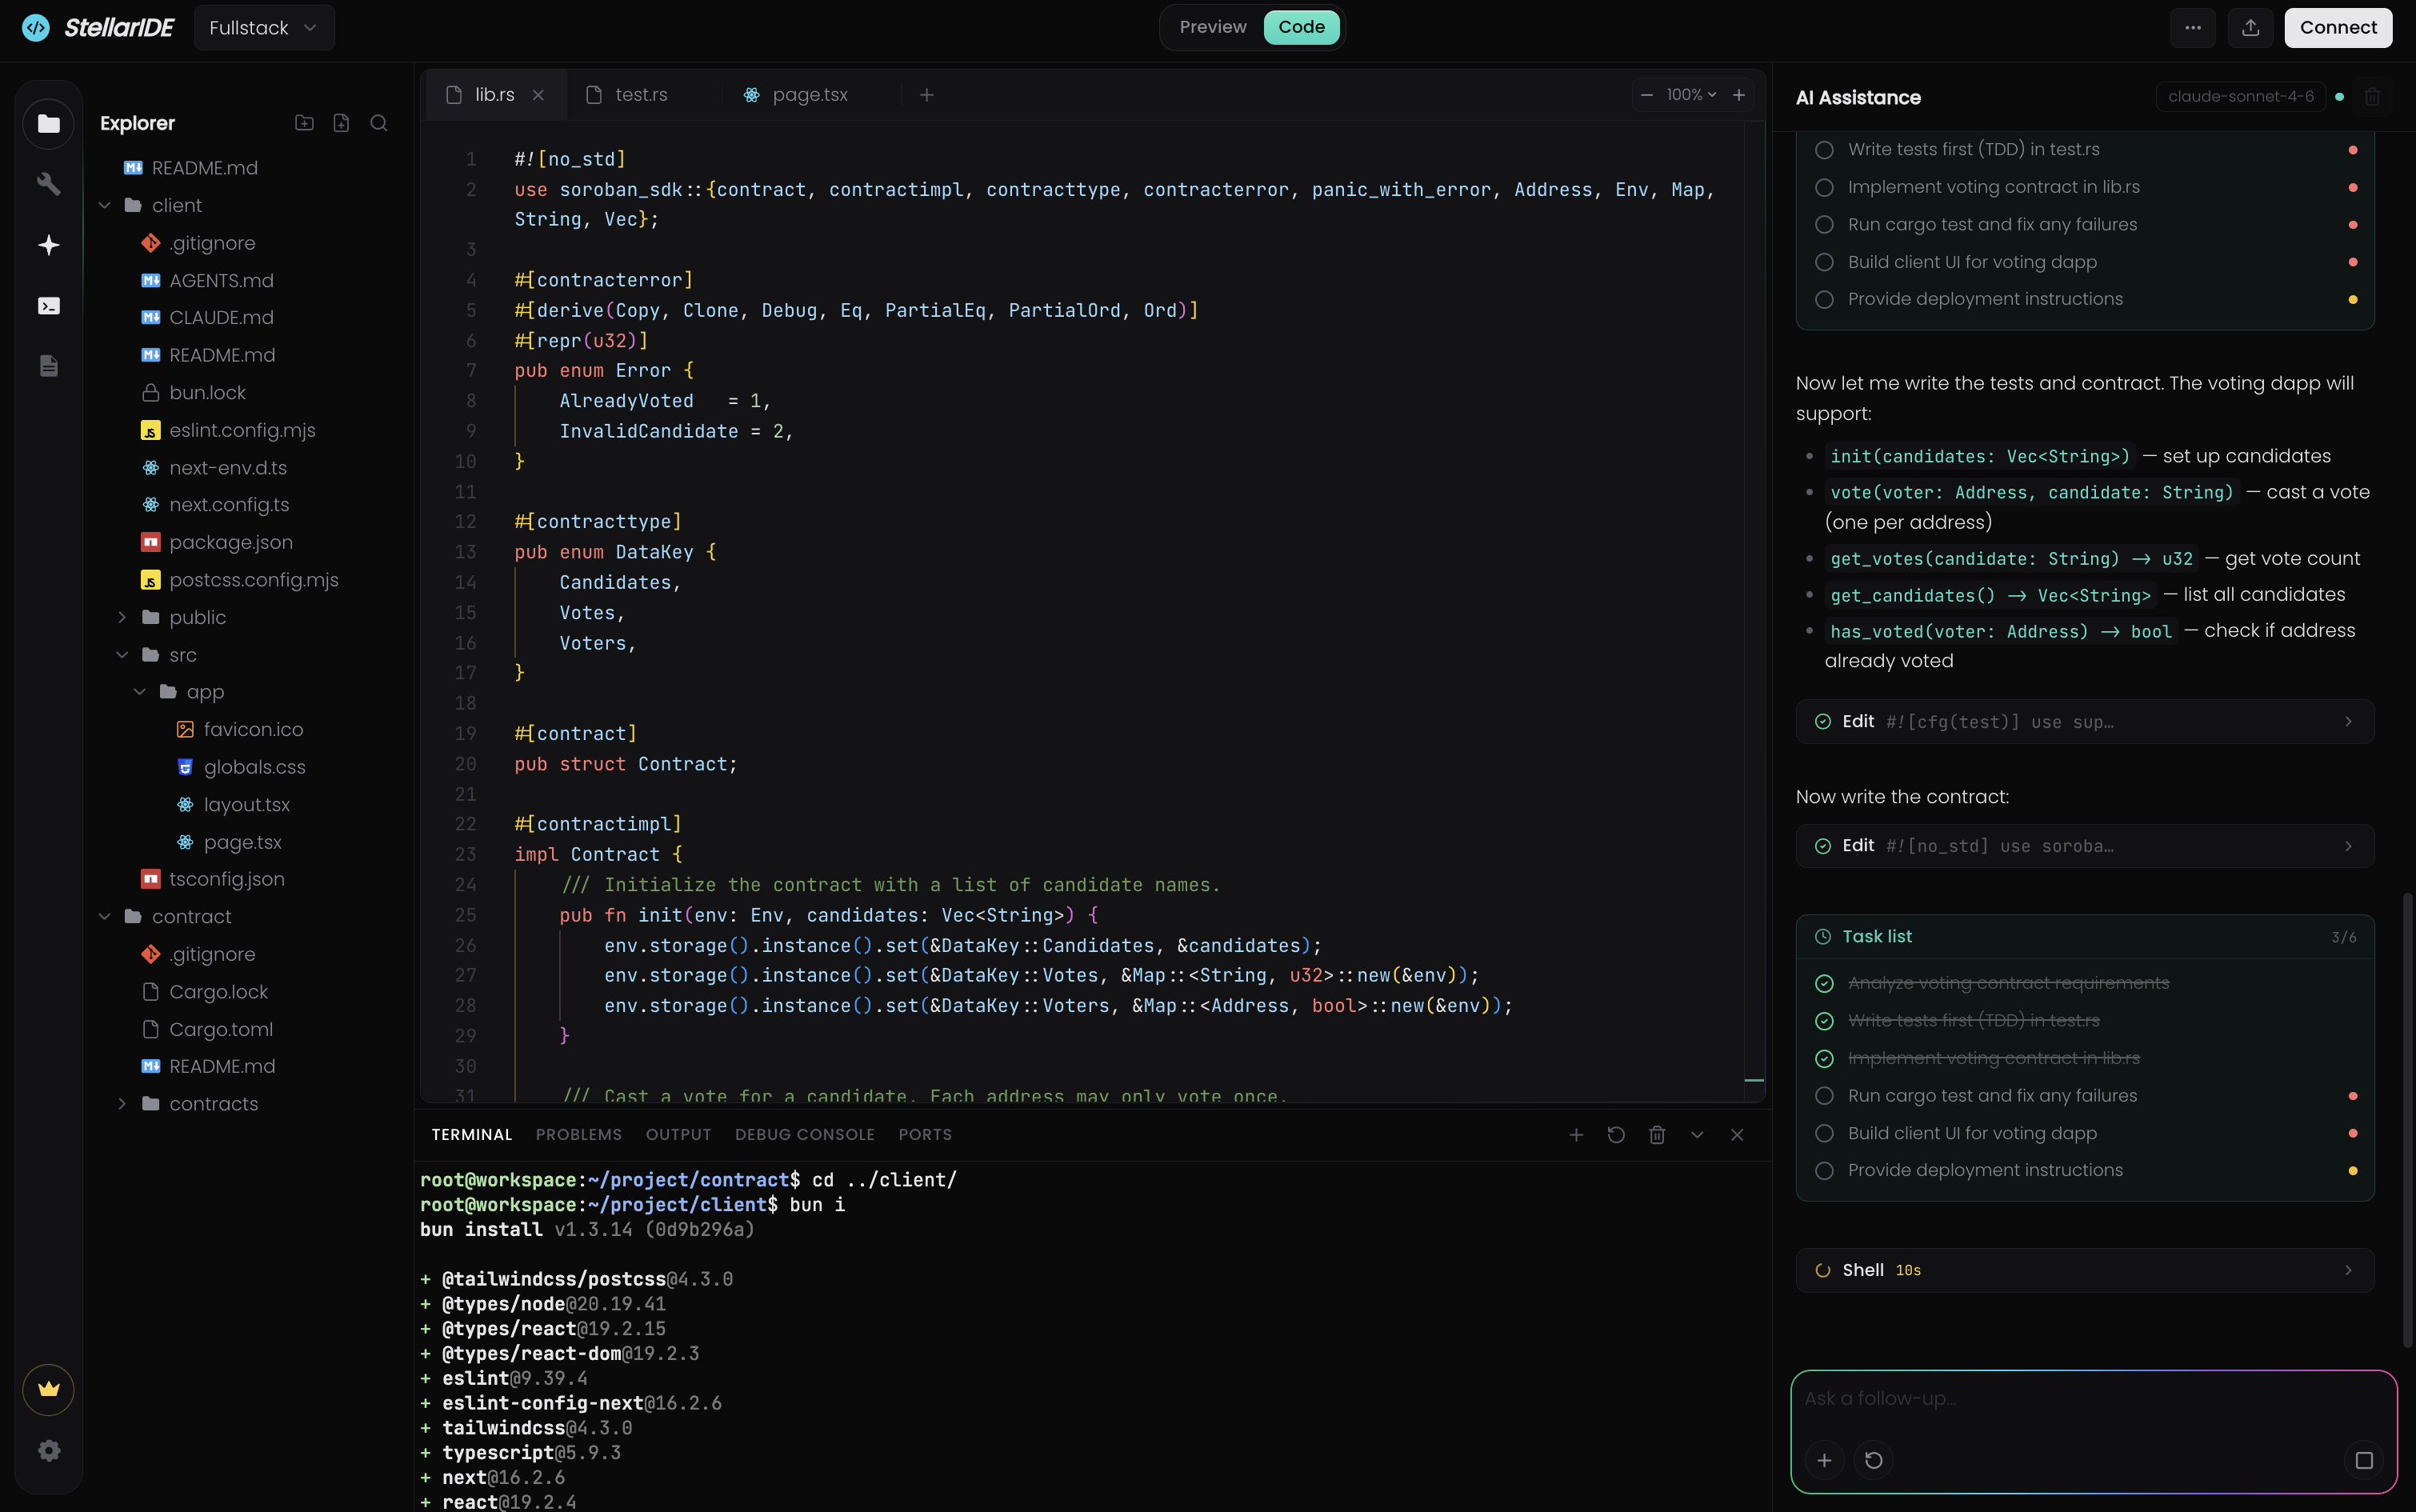Open the settings gear icon
This screenshot has width=2416, height=1512.
(x=48, y=1451)
